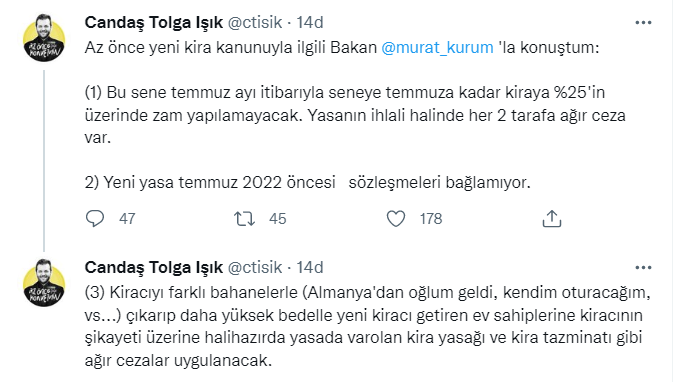Open three-dot menu on first tweet
This screenshot has height=382, width=691.
tap(643, 22)
